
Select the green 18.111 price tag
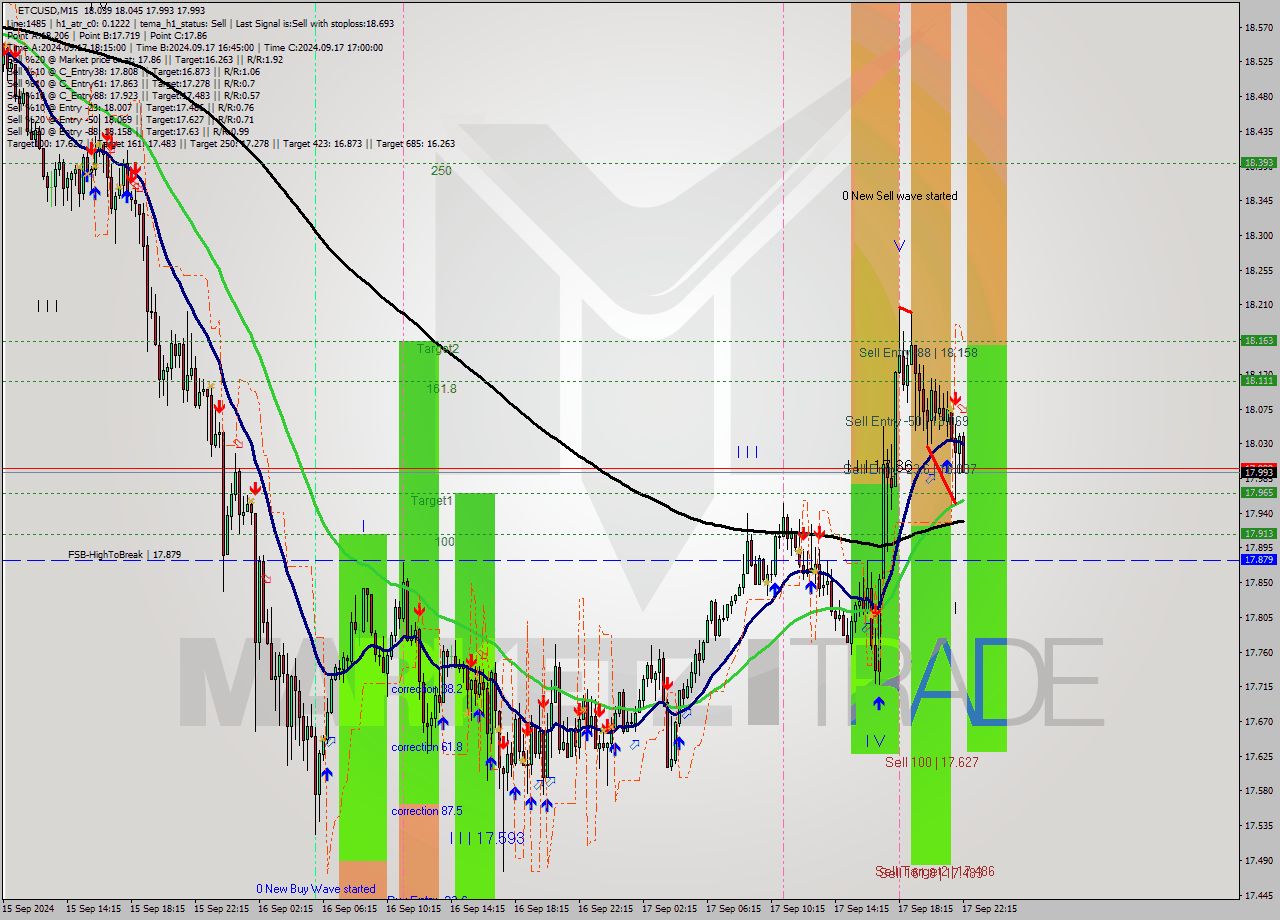tap(1258, 380)
